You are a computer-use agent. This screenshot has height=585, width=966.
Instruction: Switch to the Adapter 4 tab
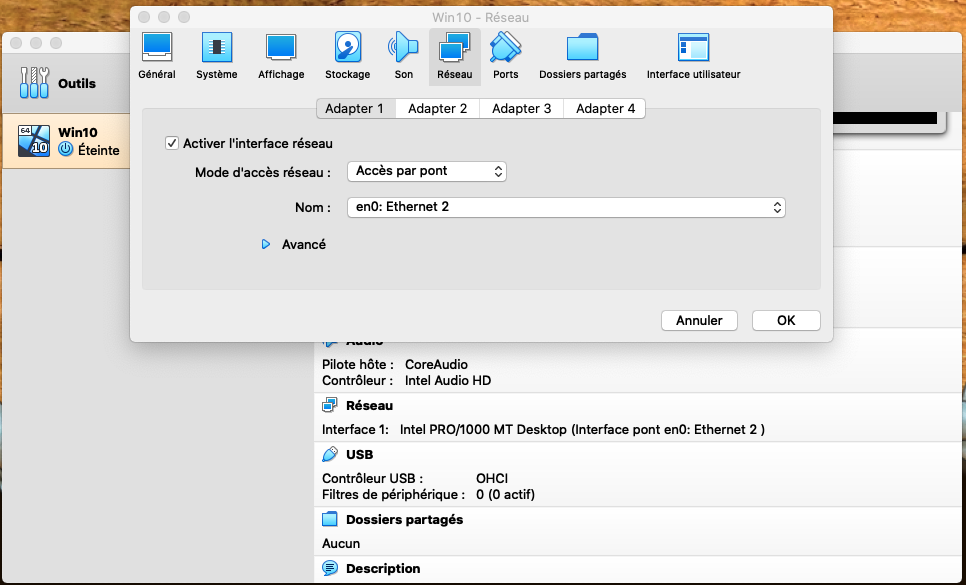click(x=605, y=108)
